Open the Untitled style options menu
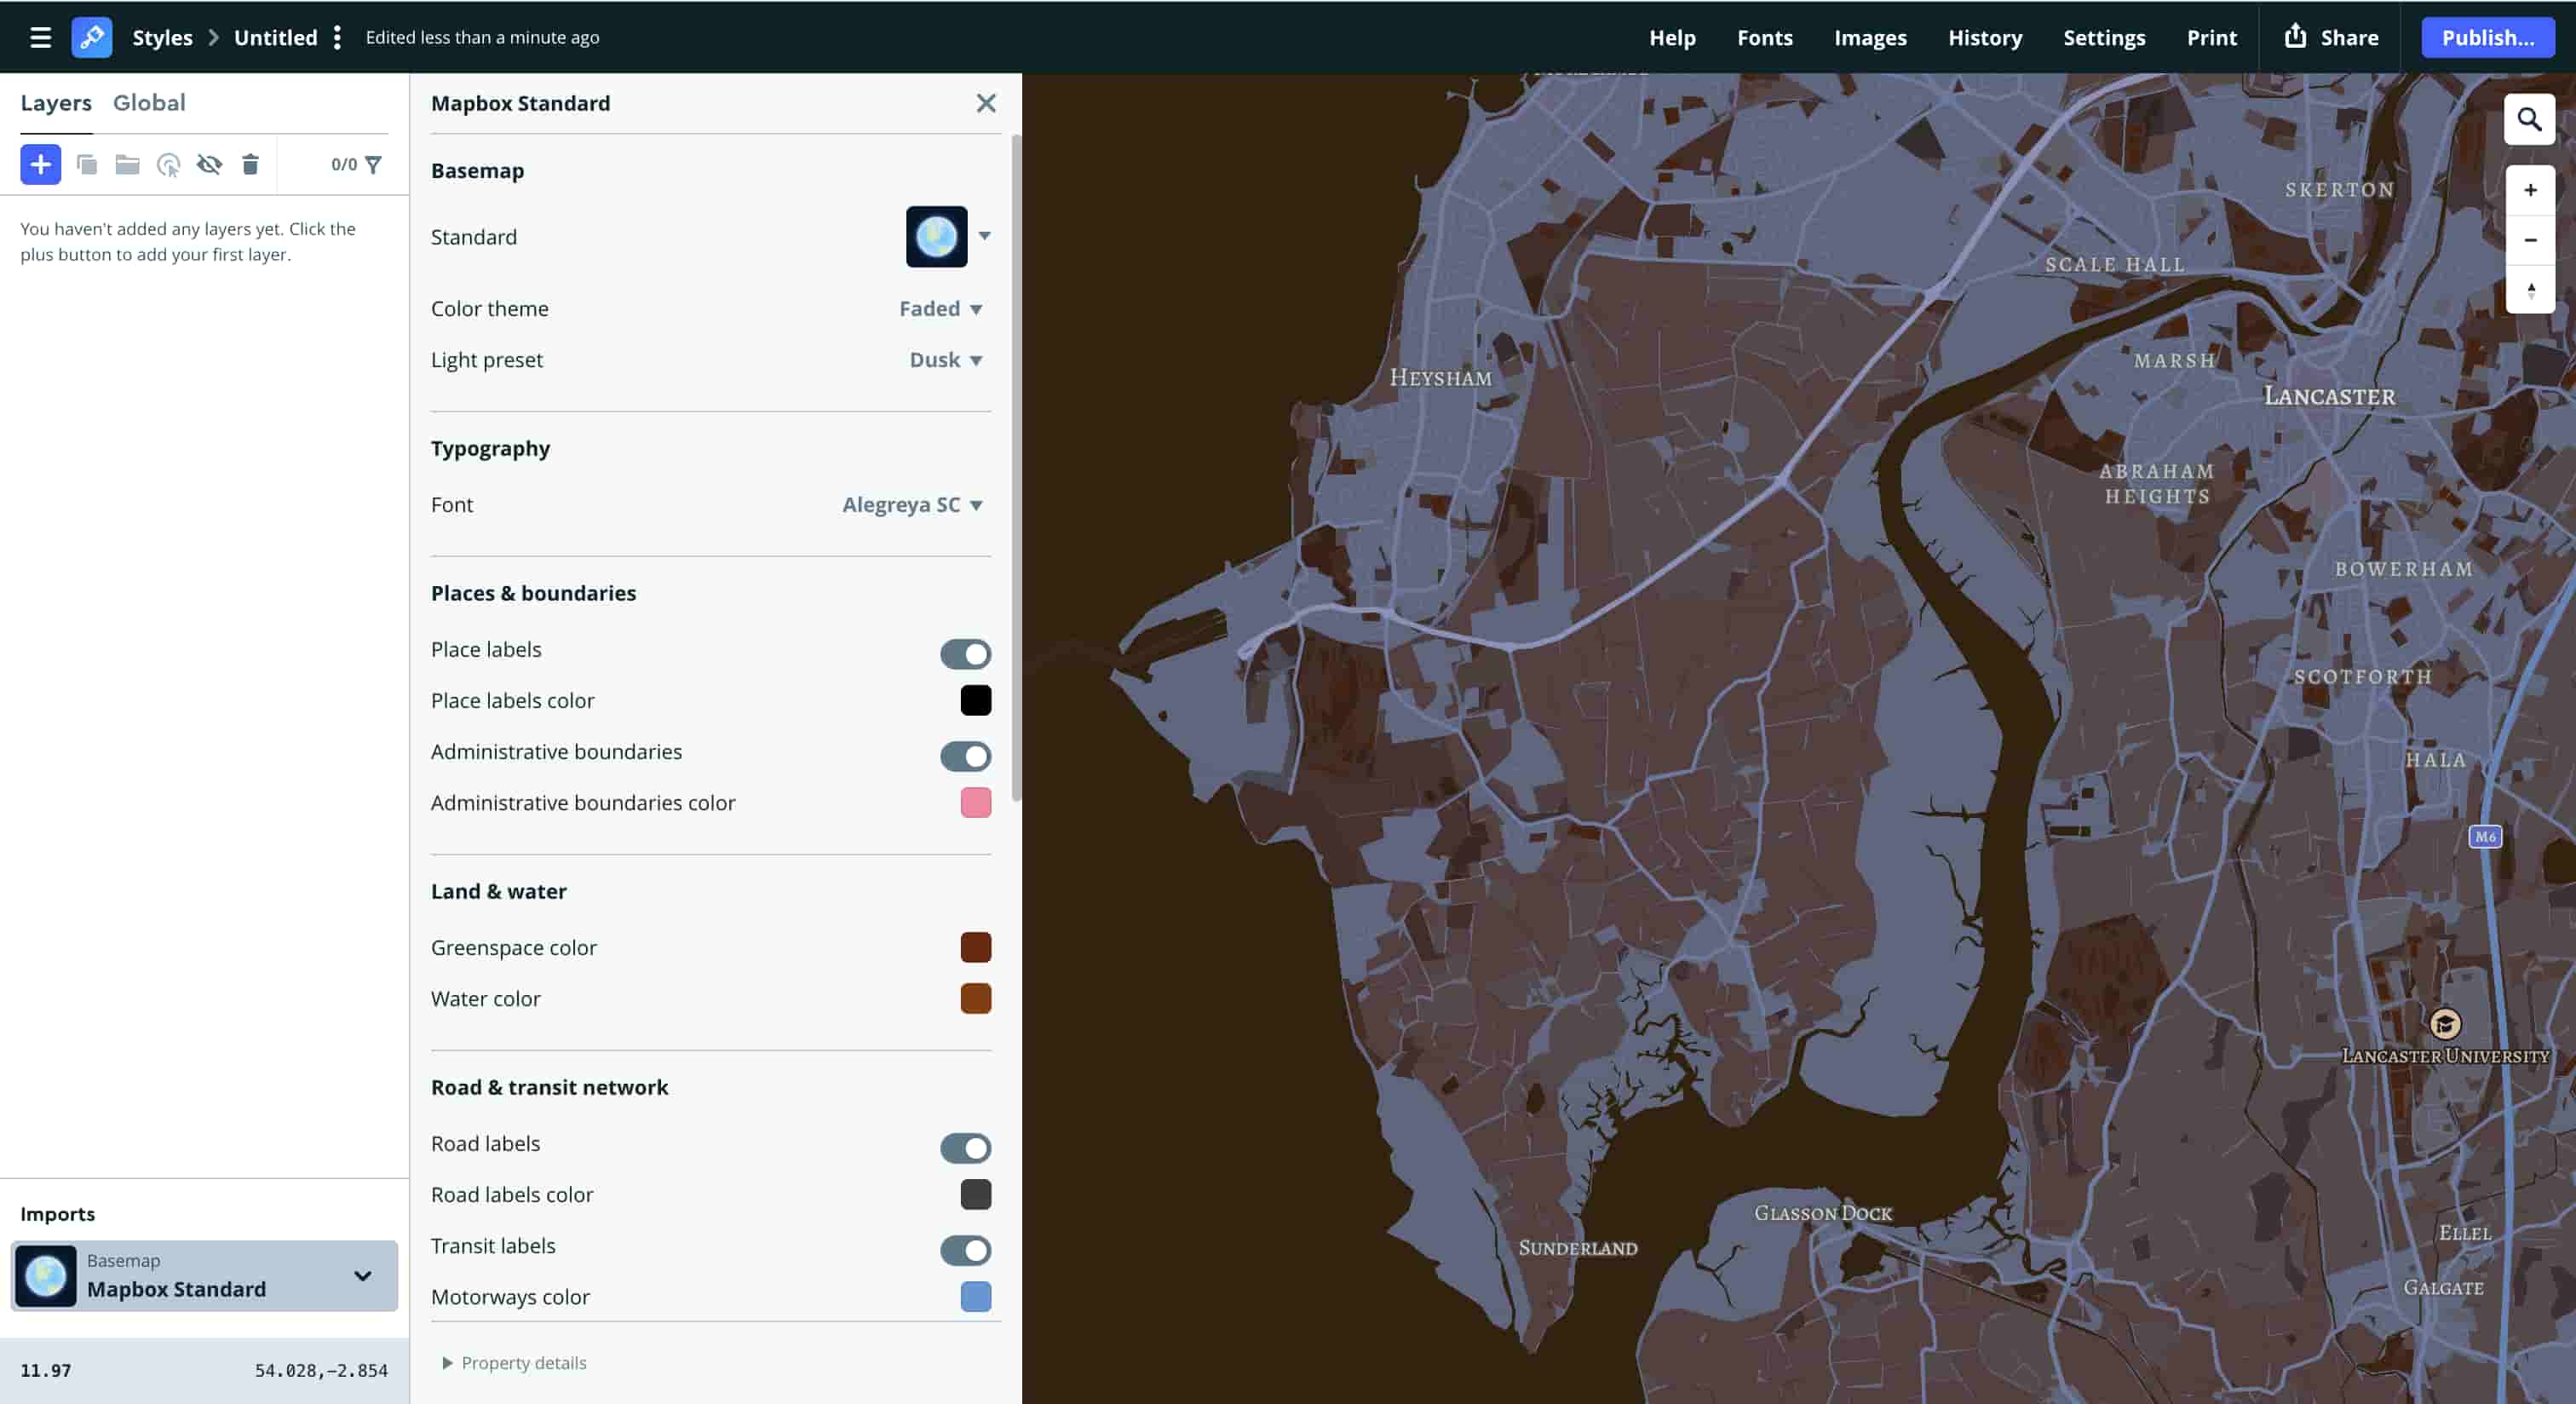 [x=338, y=37]
